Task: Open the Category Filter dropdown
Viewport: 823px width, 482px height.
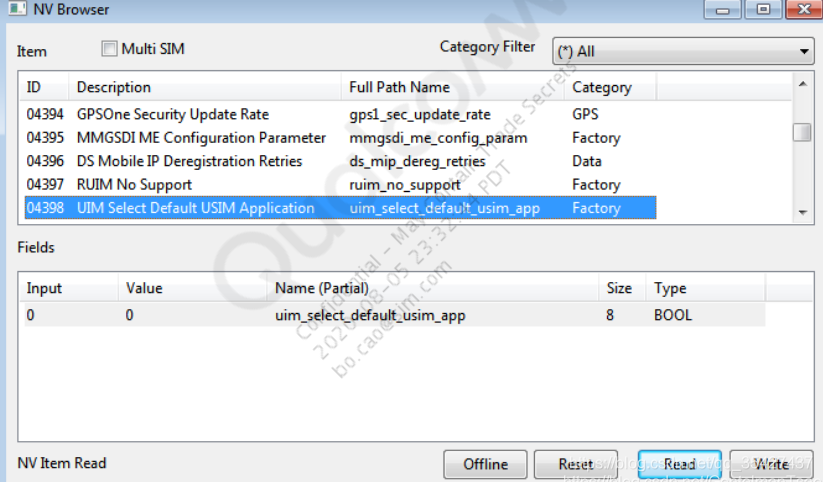Action: coord(683,51)
